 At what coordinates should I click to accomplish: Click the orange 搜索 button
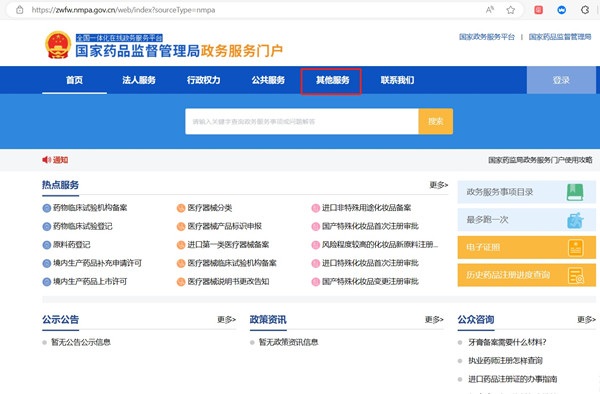click(x=436, y=121)
